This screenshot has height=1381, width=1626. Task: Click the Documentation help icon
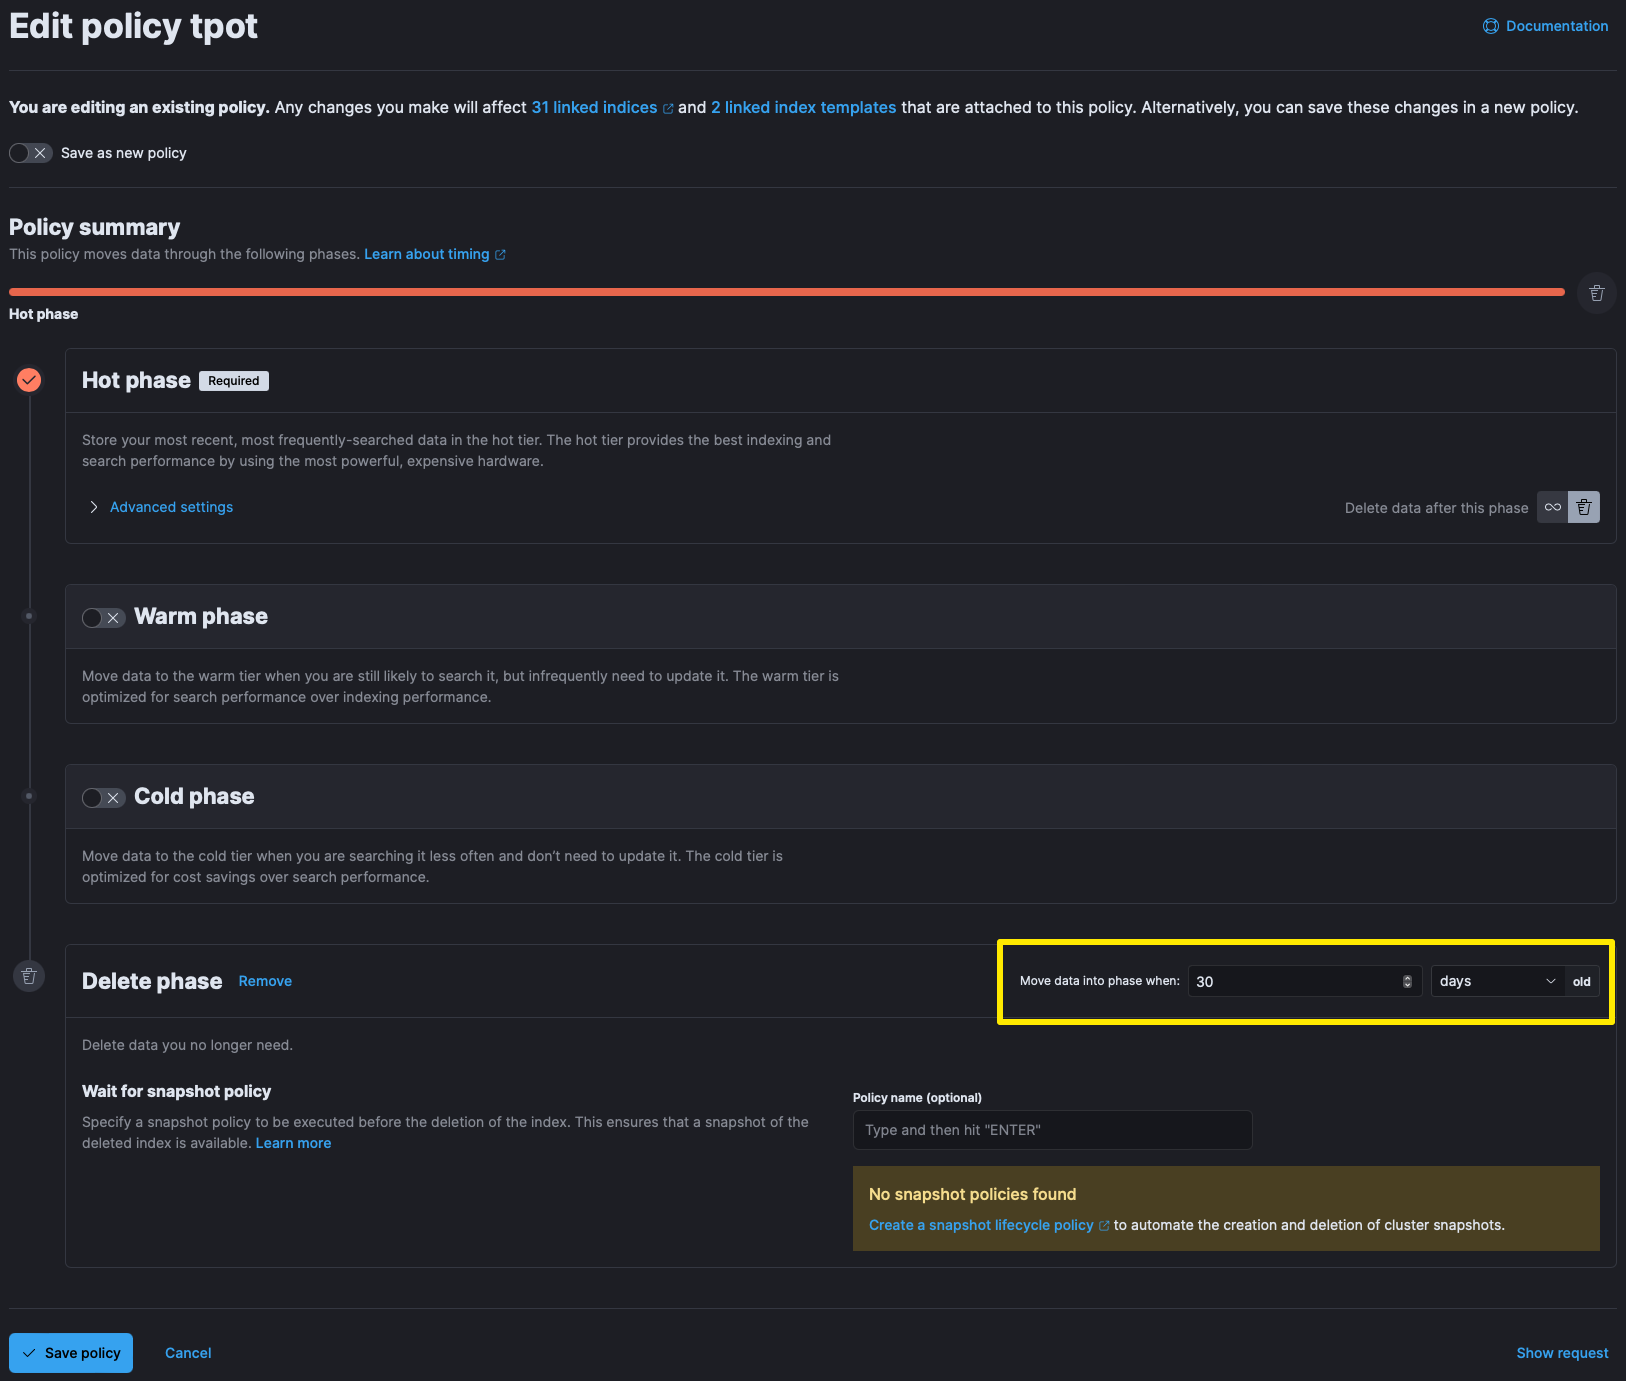tap(1490, 26)
